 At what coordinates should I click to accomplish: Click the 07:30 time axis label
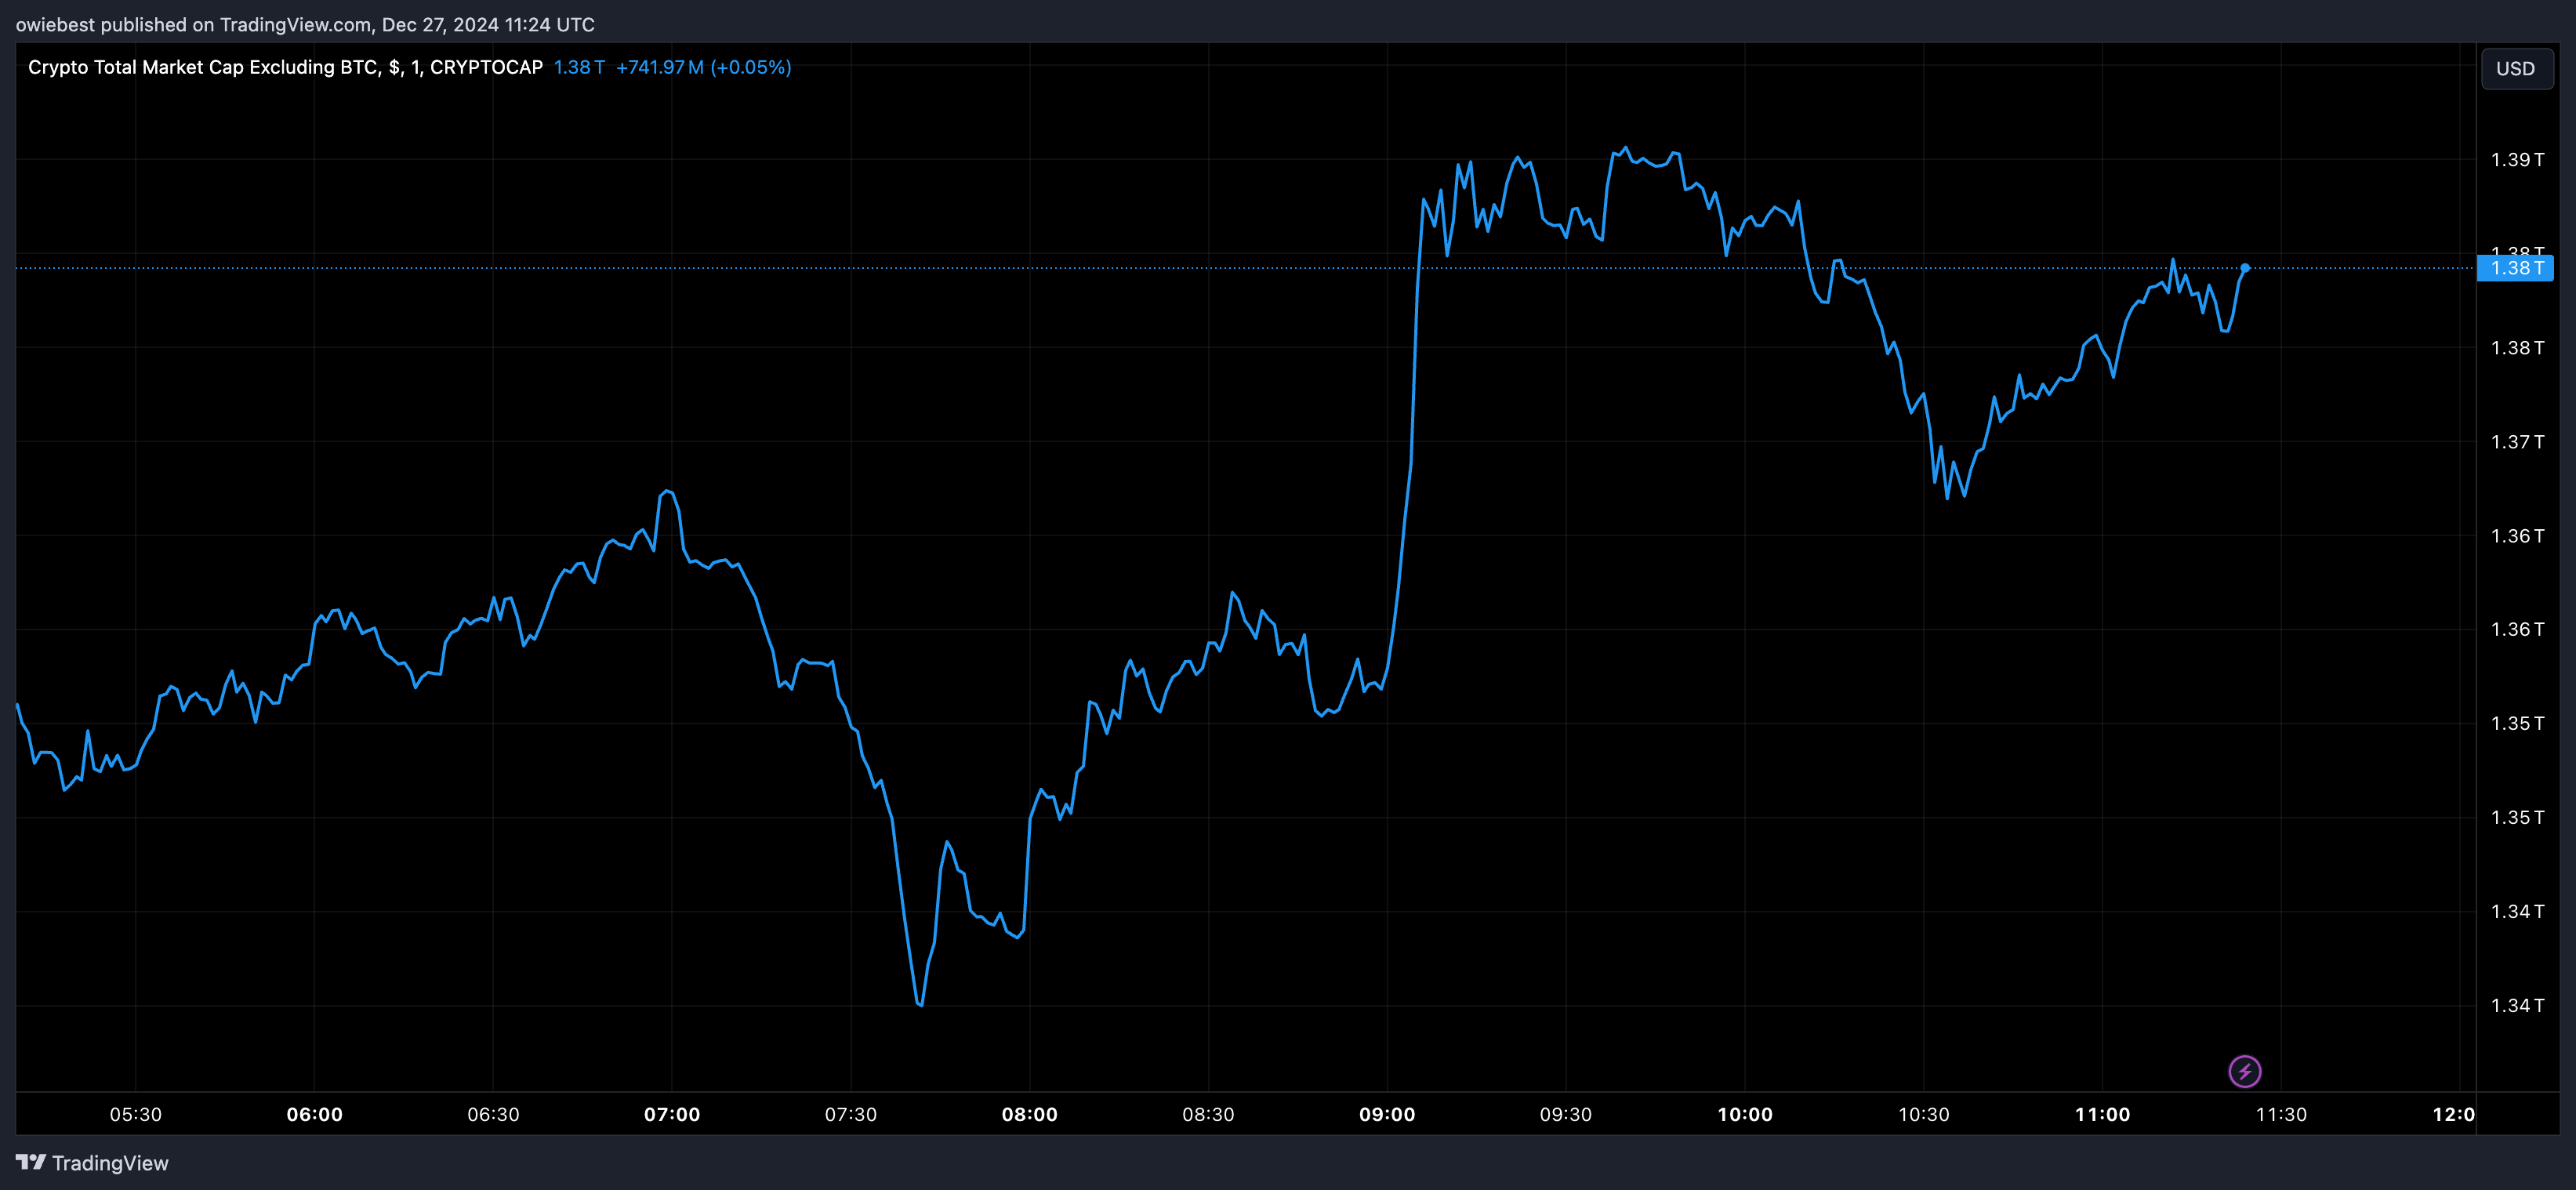coord(851,1114)
